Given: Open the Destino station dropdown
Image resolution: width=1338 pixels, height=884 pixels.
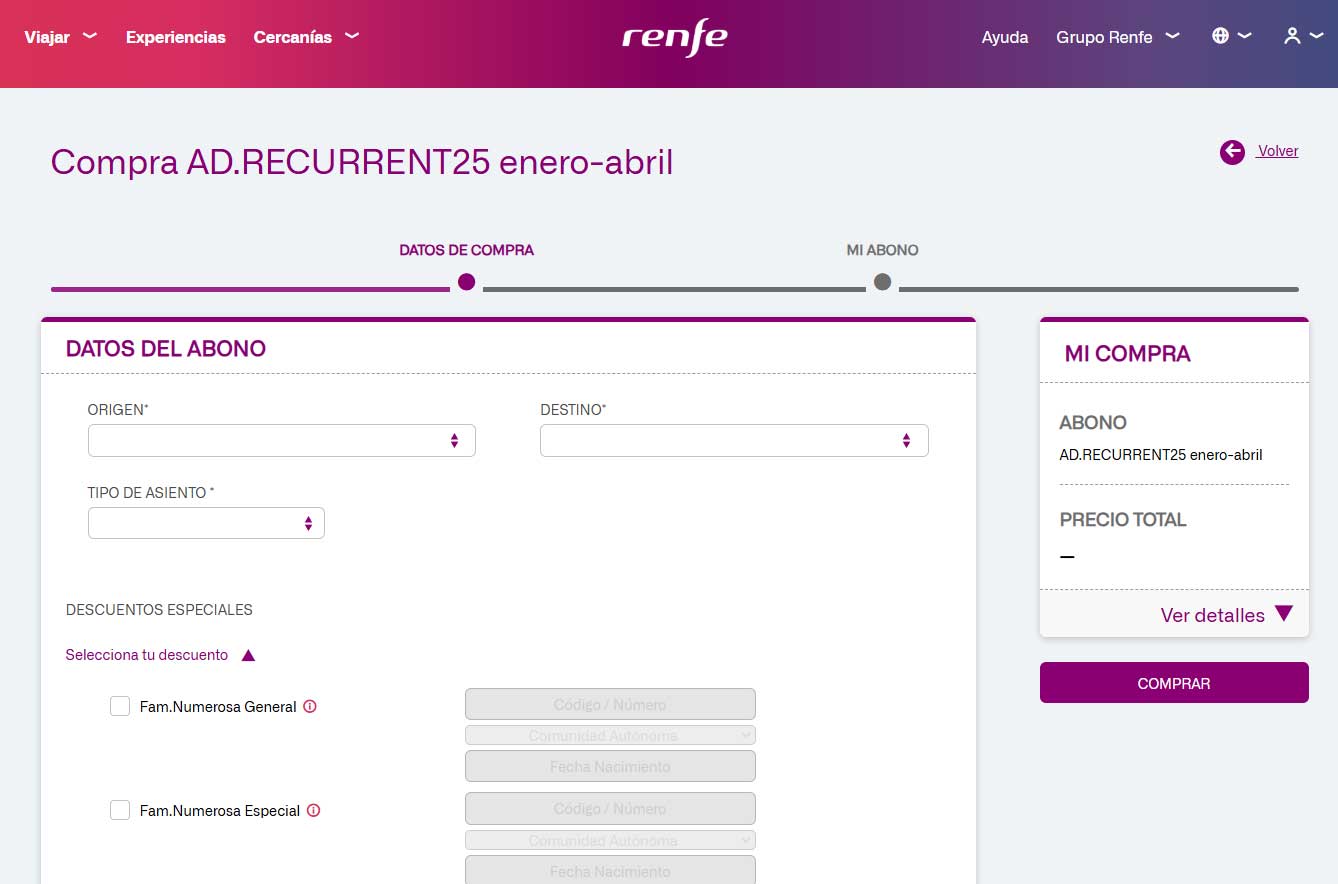Looking at the screenshot, I should pyautogui.click(x=733, y=441).
